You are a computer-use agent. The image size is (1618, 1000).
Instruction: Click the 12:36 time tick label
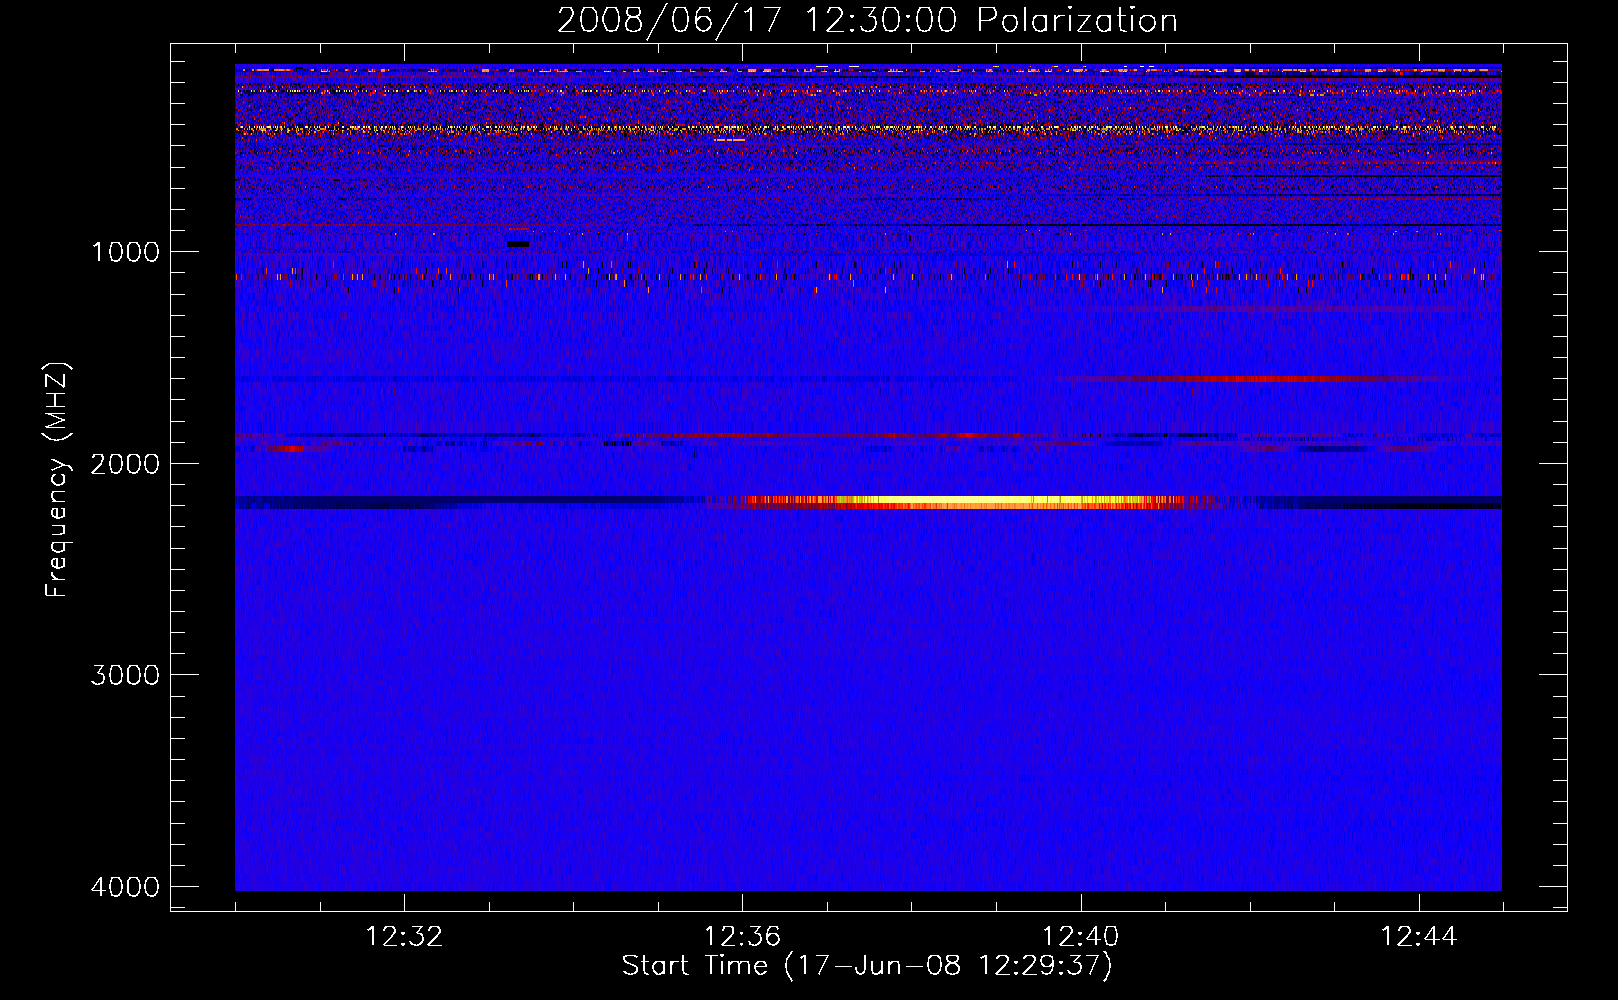742,937
